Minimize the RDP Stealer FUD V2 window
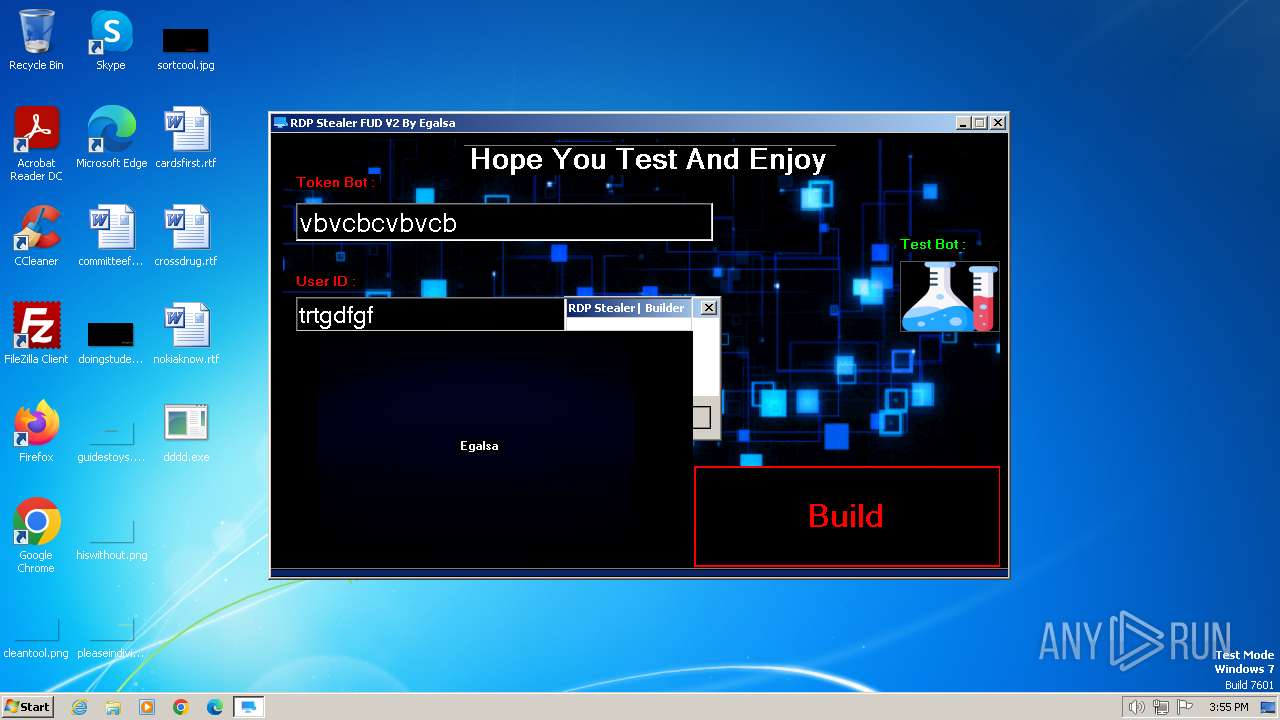 coord(963,123)
